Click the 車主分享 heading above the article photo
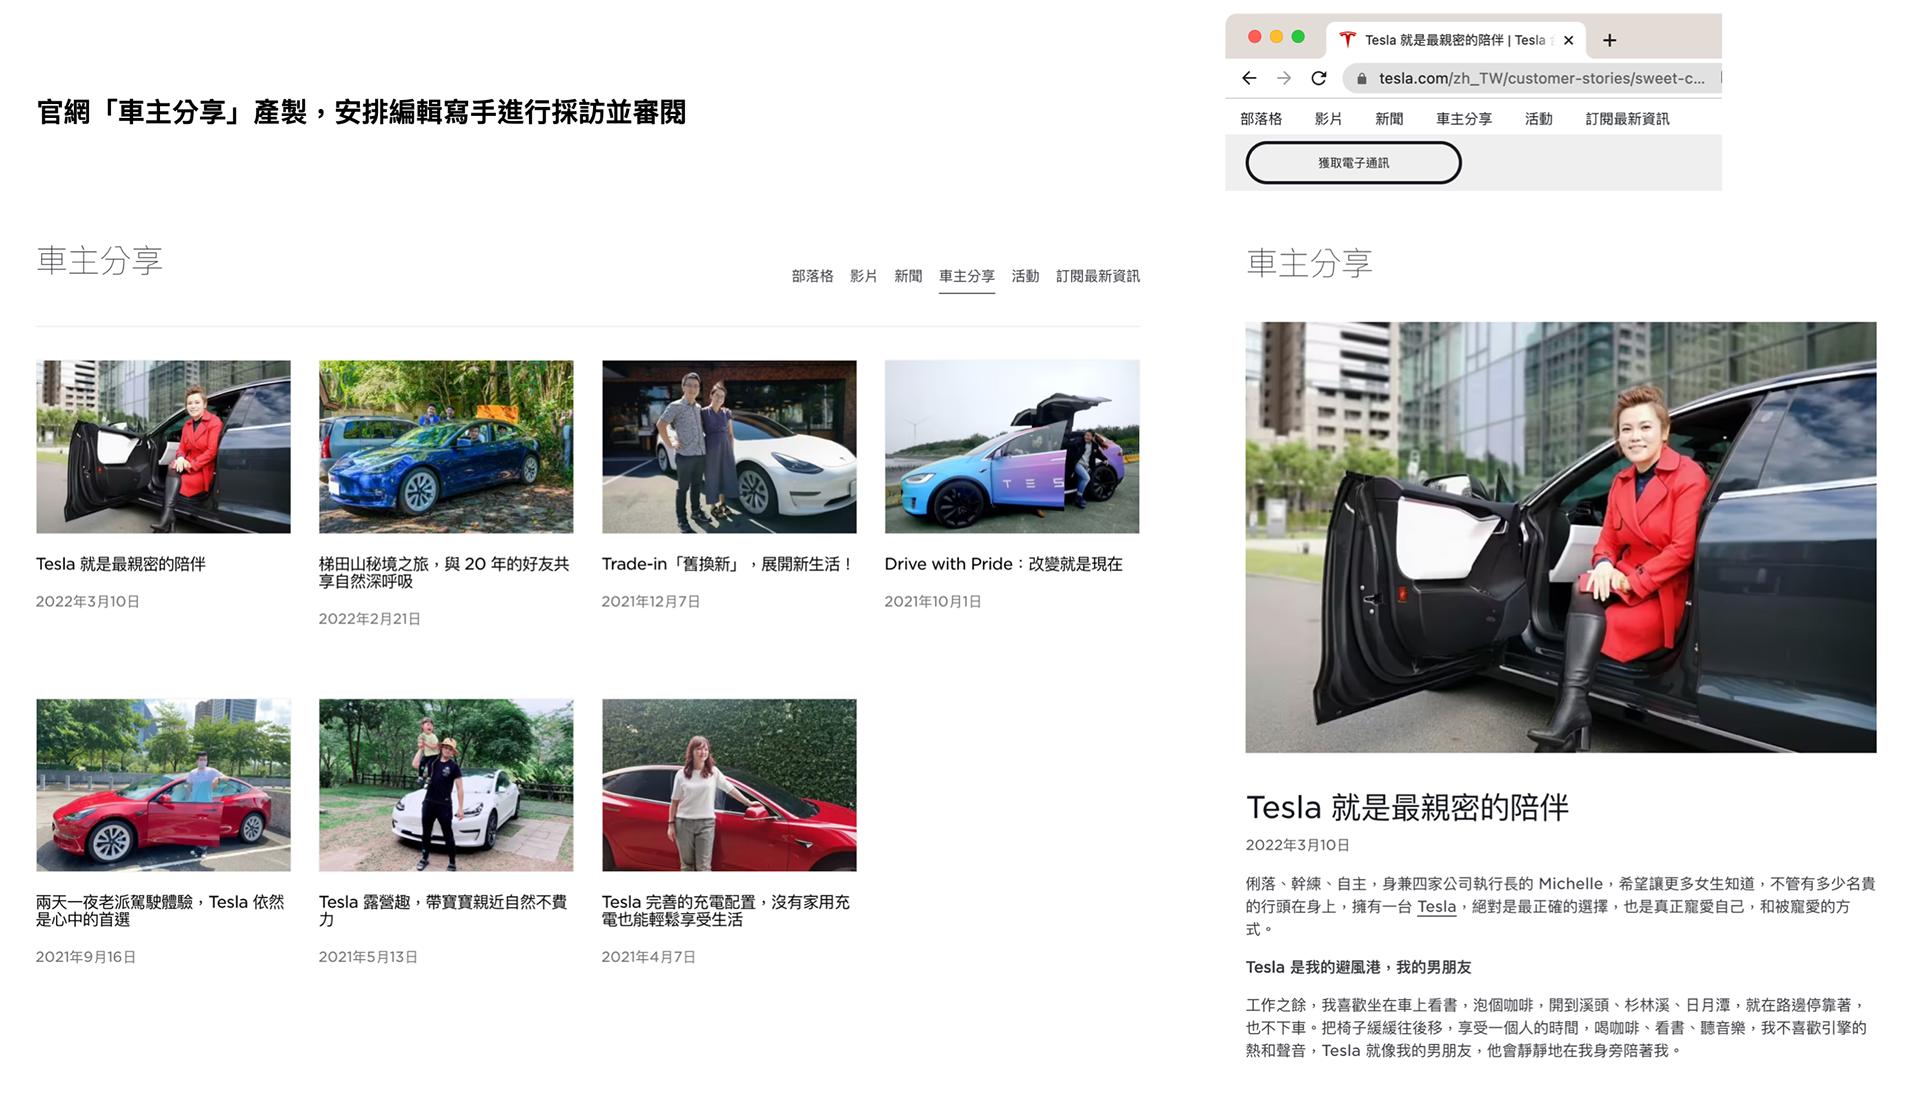 [1309, 263]
